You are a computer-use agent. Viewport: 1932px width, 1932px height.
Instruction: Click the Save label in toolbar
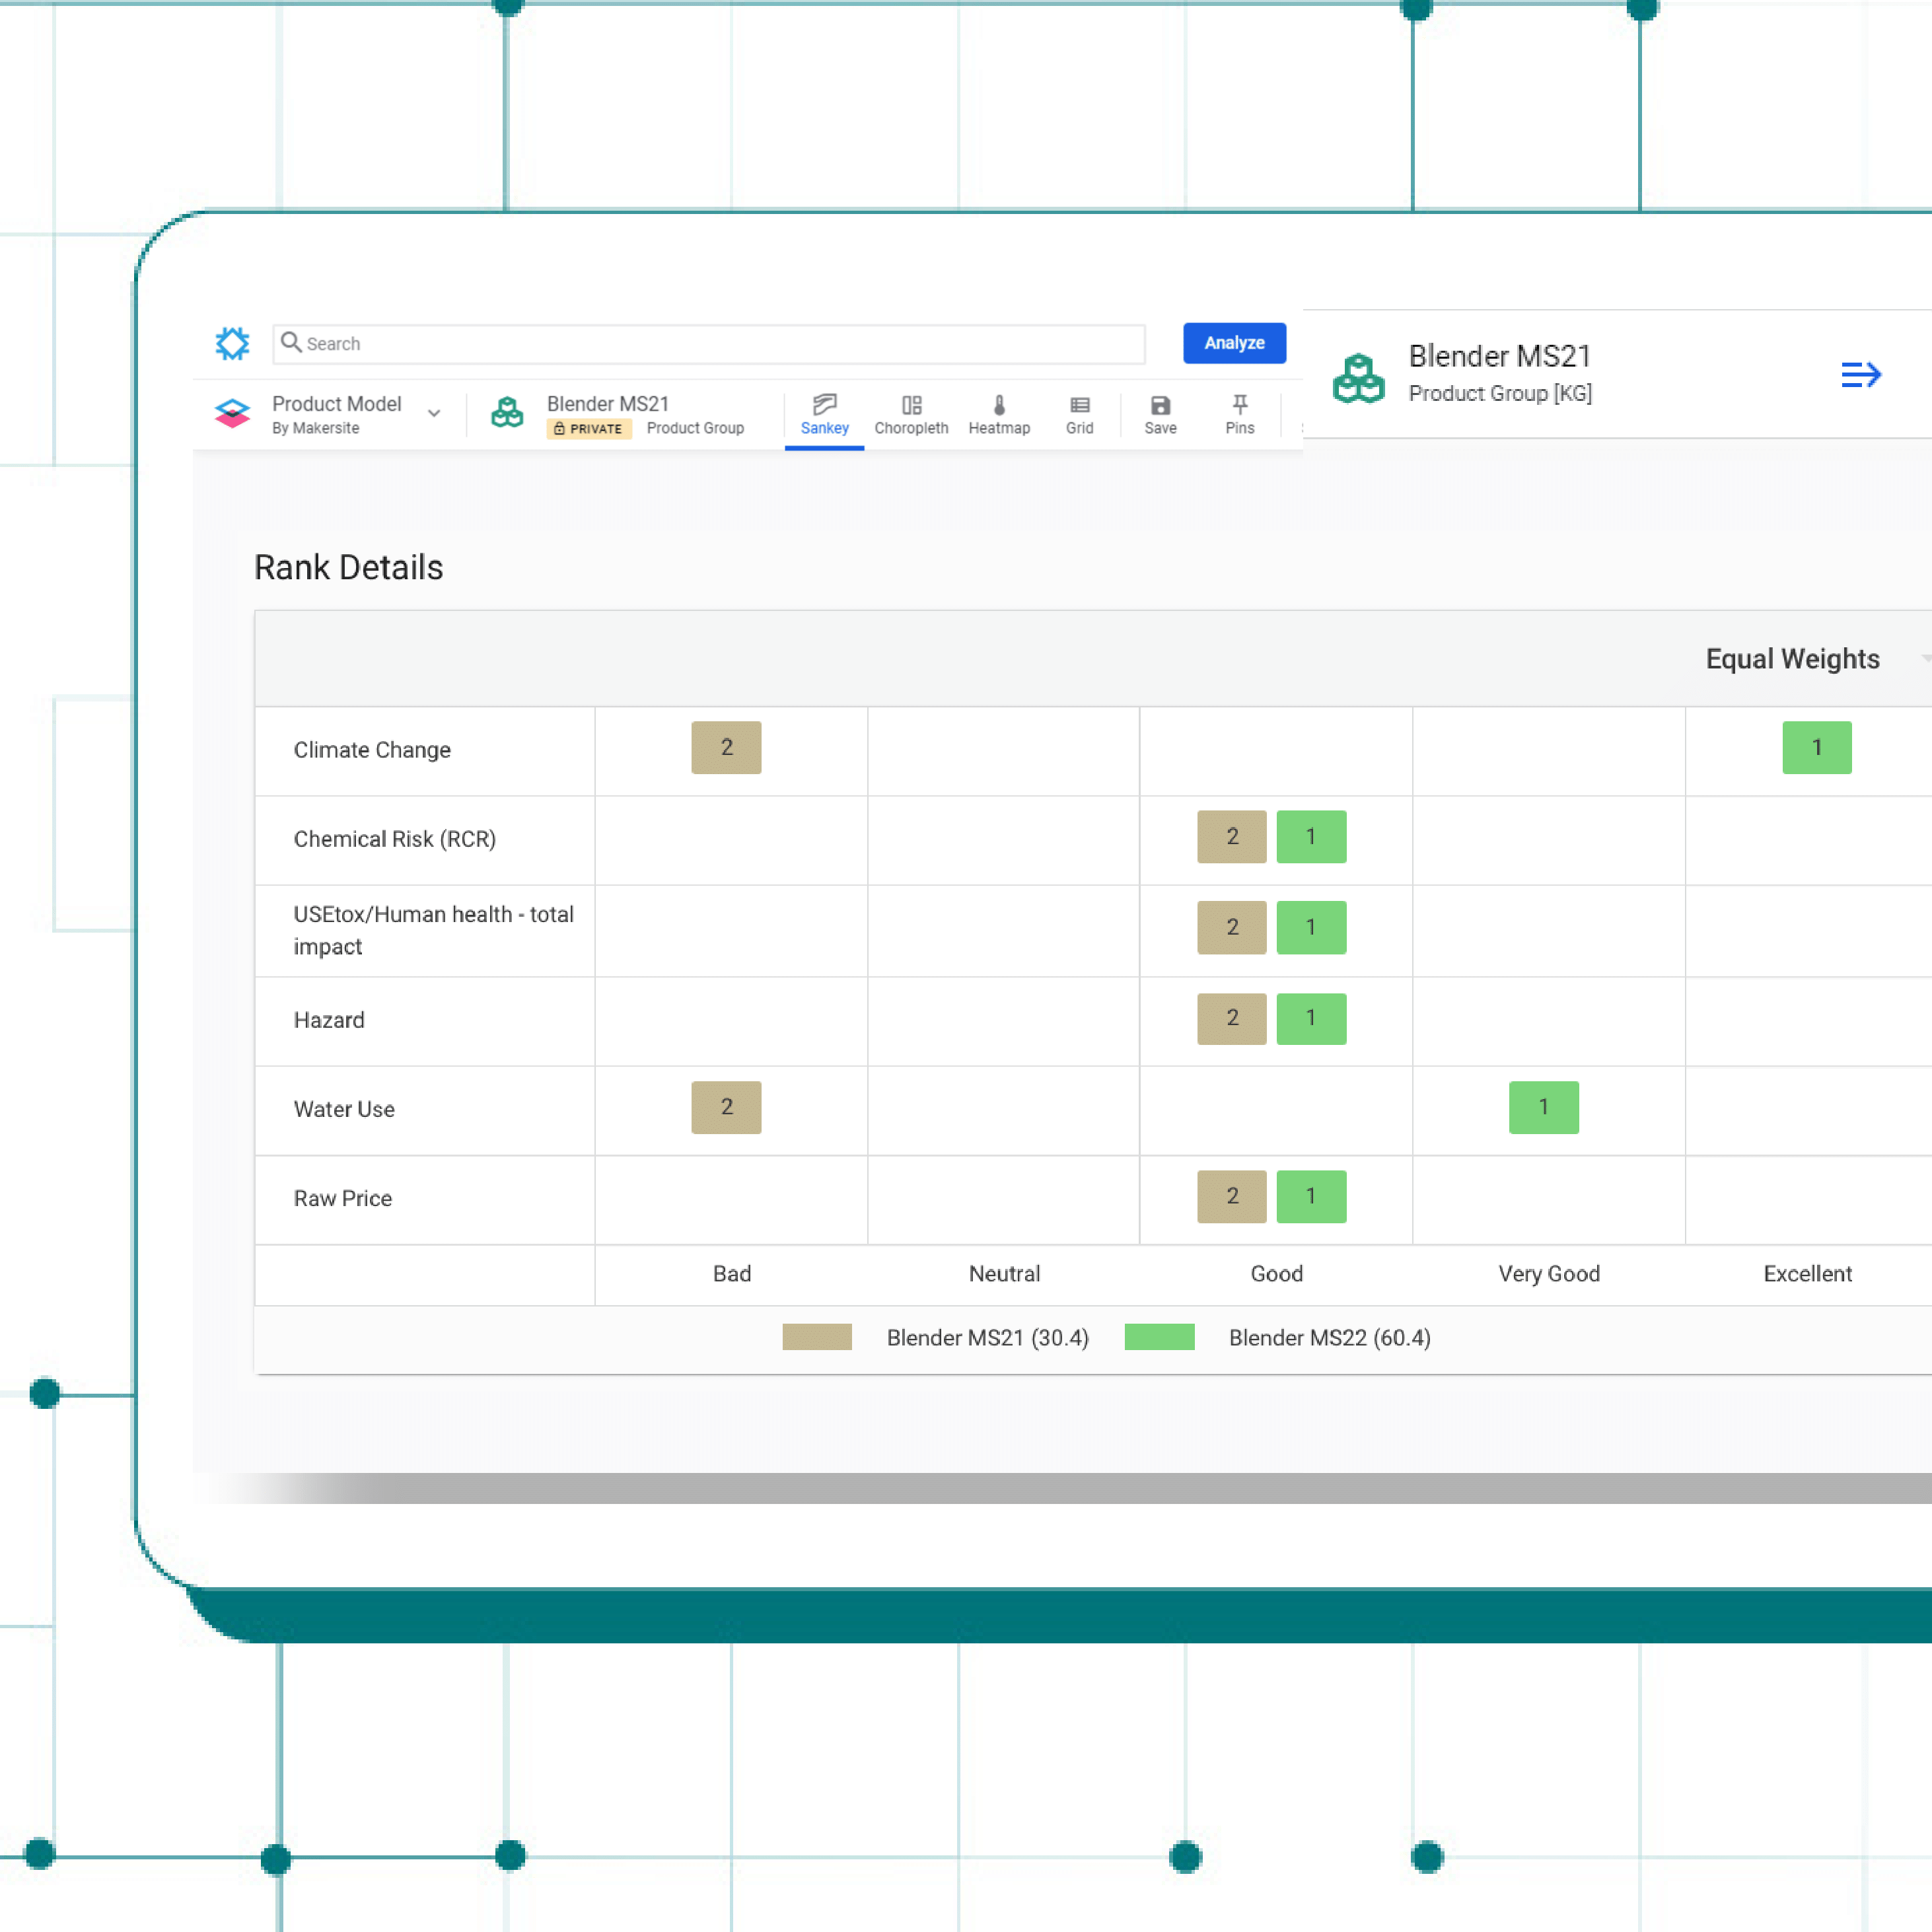pyautogui.click(x=1160, y=428)
